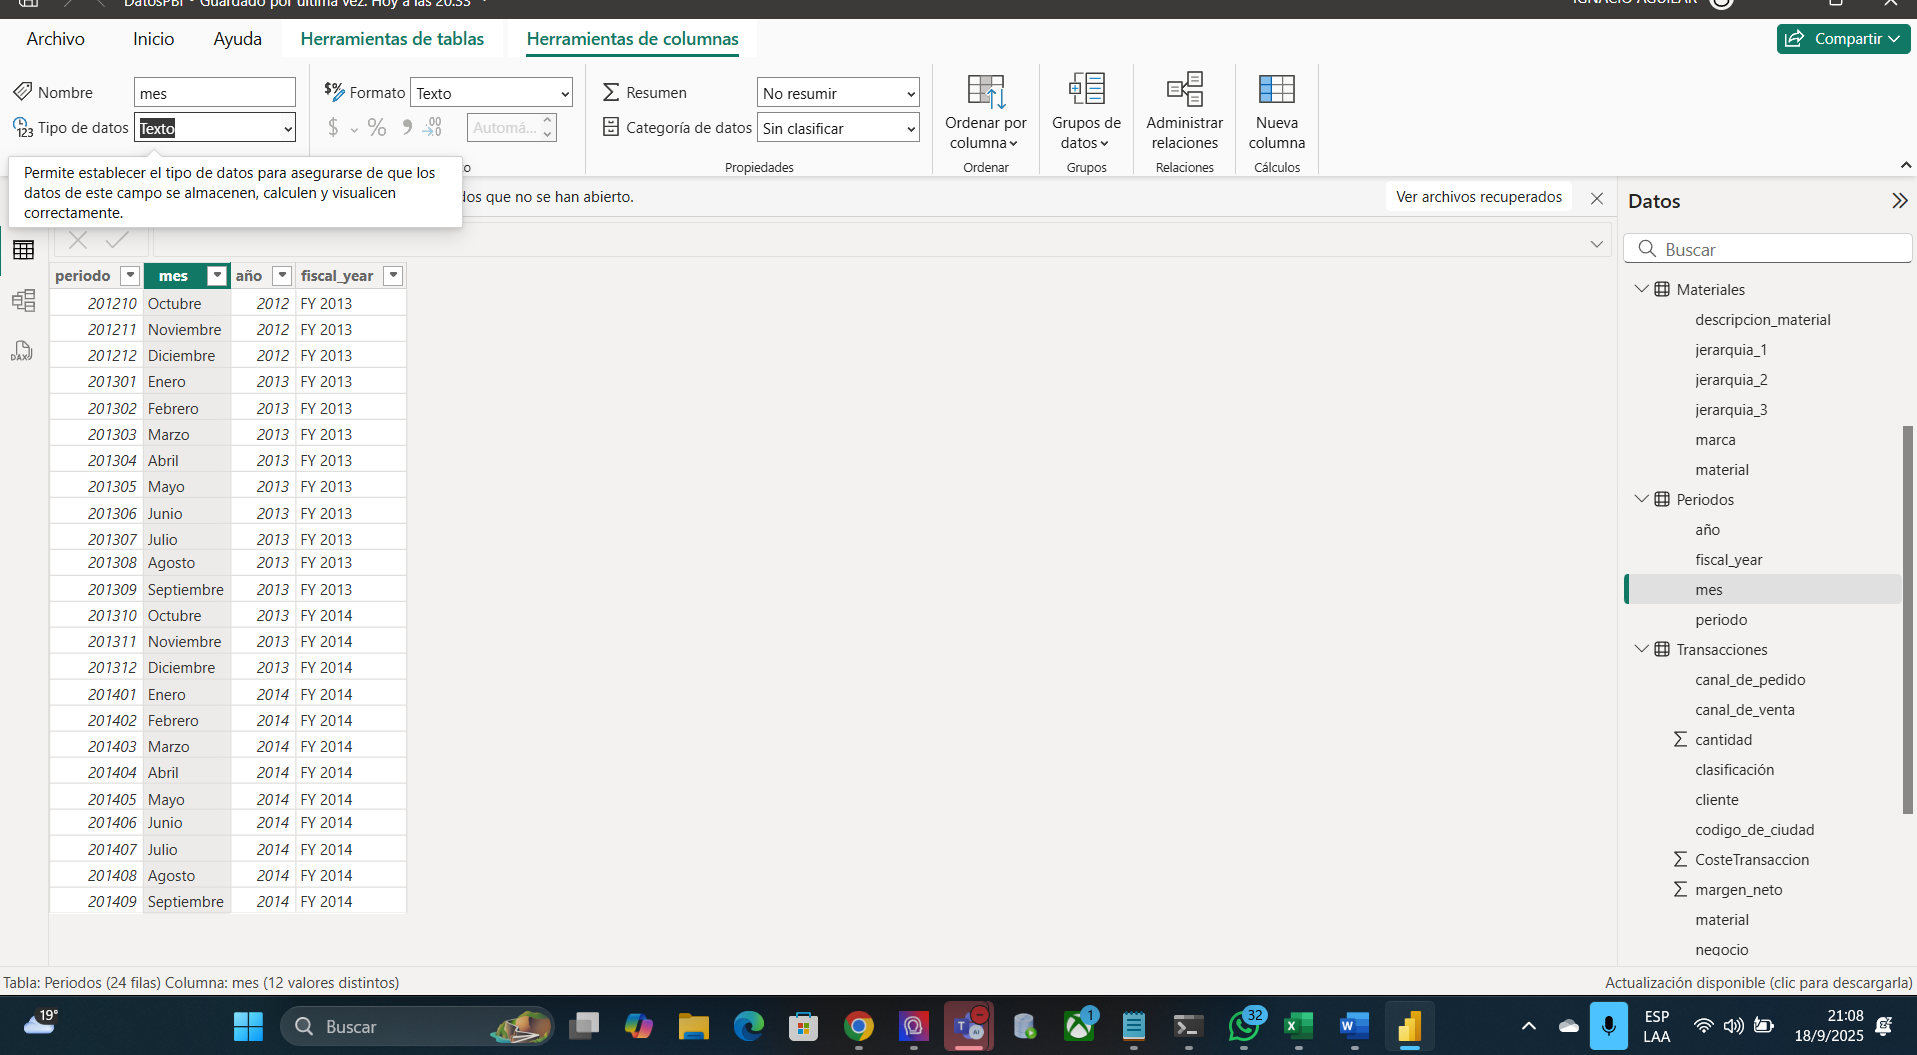Screen dimensions: 1917x1055
Task: Collapse the Datos pane with double chevron
Action: [x=1899, y=201]
